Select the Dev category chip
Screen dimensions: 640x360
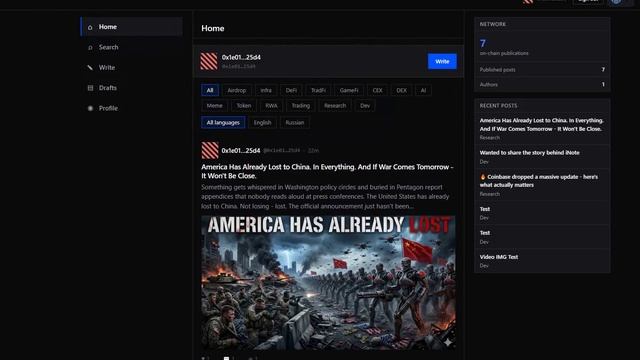pyautogui.click(x=365, y=106)
